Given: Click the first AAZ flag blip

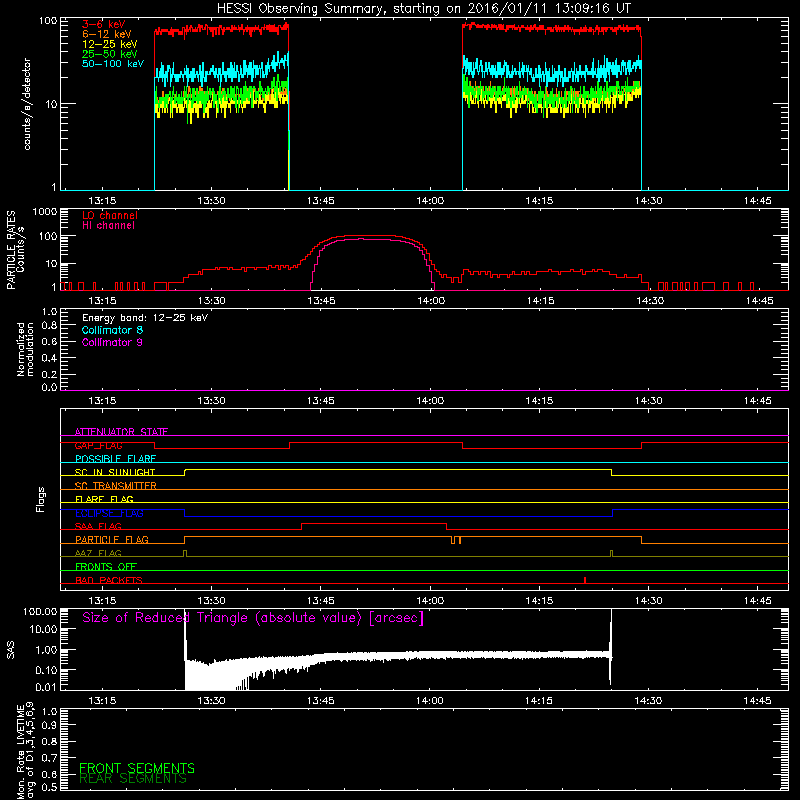Looking at the screenshot, I should pyautogui.click(x=185, y=554).
